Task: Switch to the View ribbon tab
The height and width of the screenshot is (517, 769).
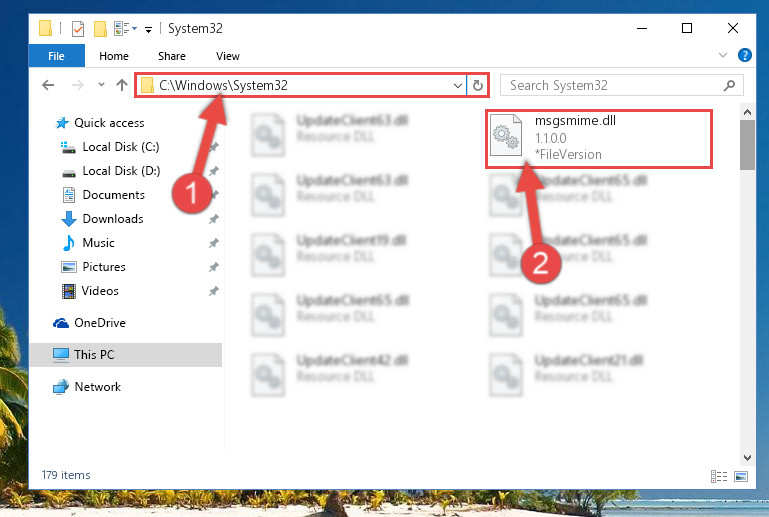Action: (228, 56)
